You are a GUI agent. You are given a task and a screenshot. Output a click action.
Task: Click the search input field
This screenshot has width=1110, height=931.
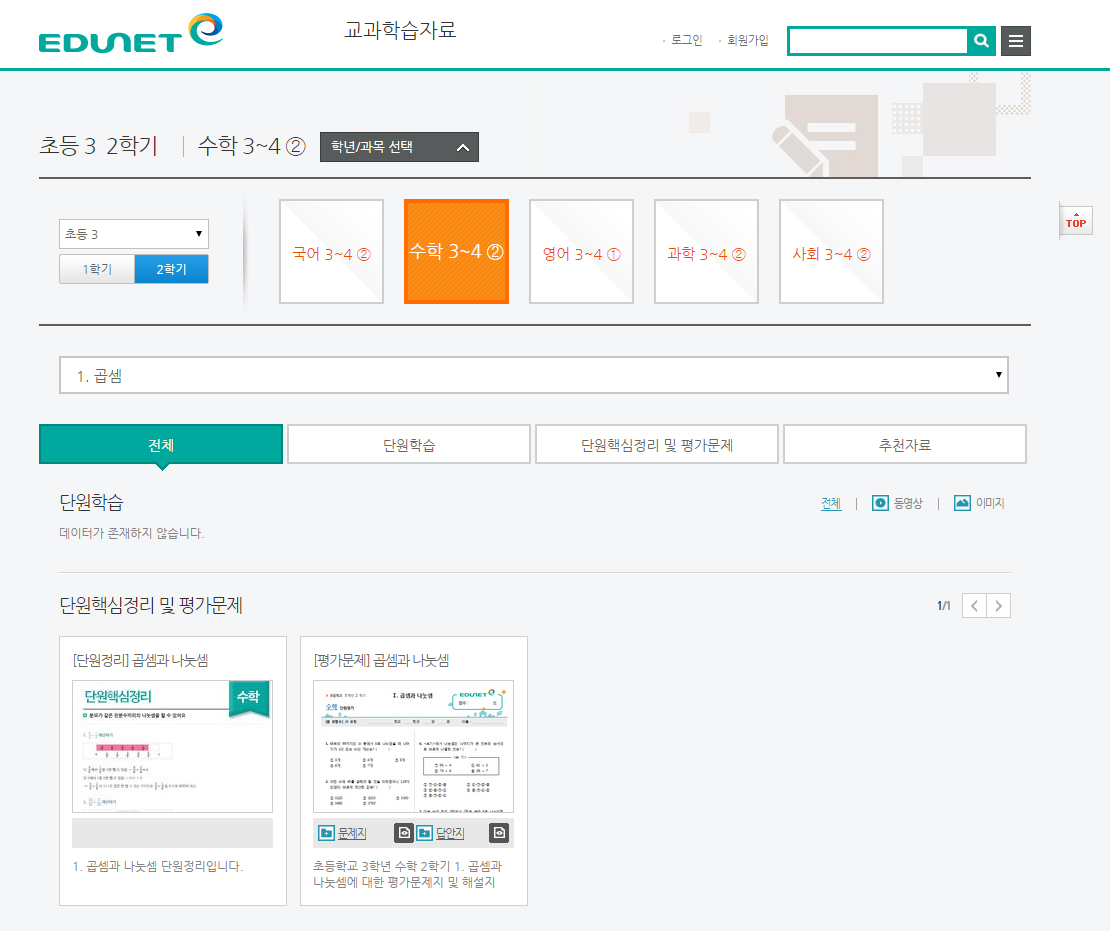pos(877,41)
